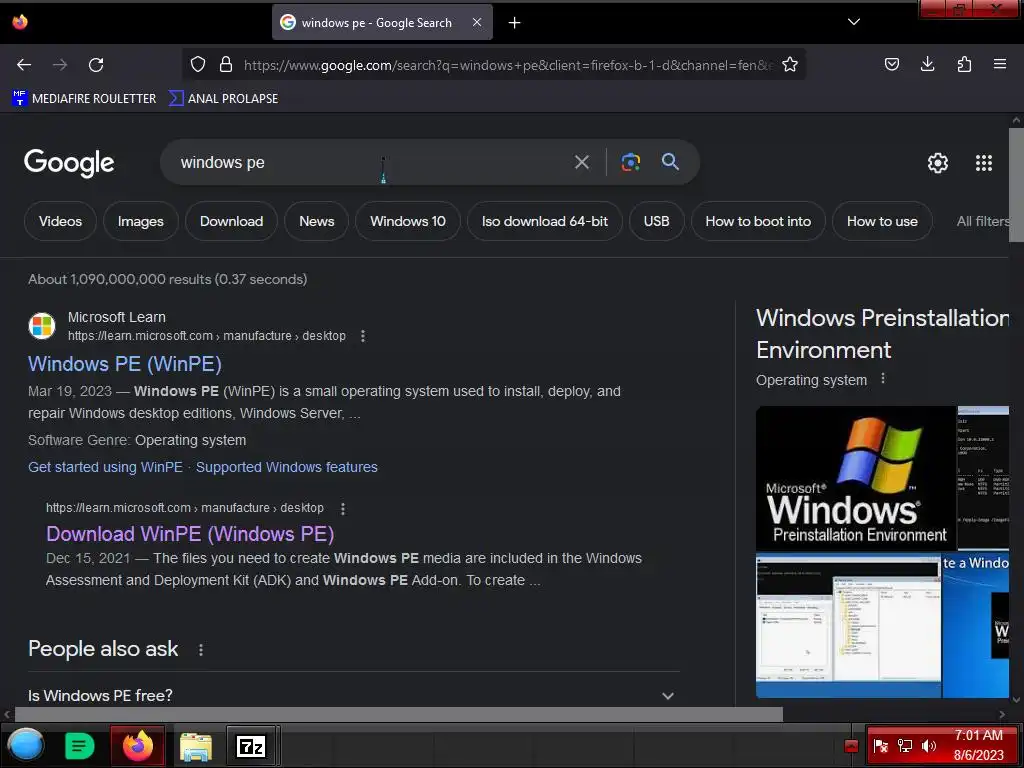This screenshot has width=1024, height=768.
Task: Open knowledge panel options next to Operating system
Action: [883, 379]
